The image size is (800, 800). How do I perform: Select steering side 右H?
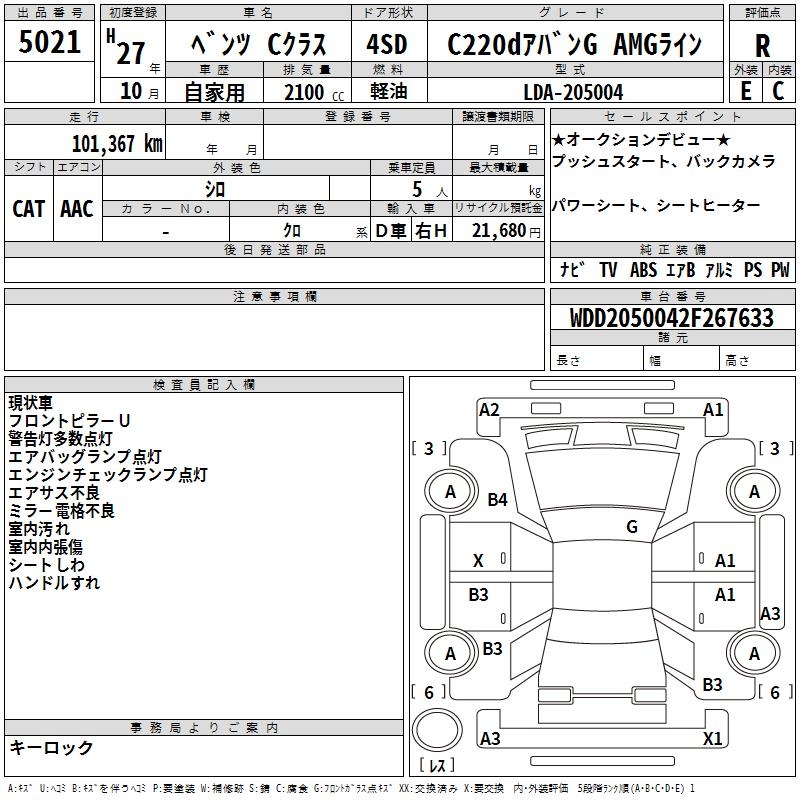point(431,231)
